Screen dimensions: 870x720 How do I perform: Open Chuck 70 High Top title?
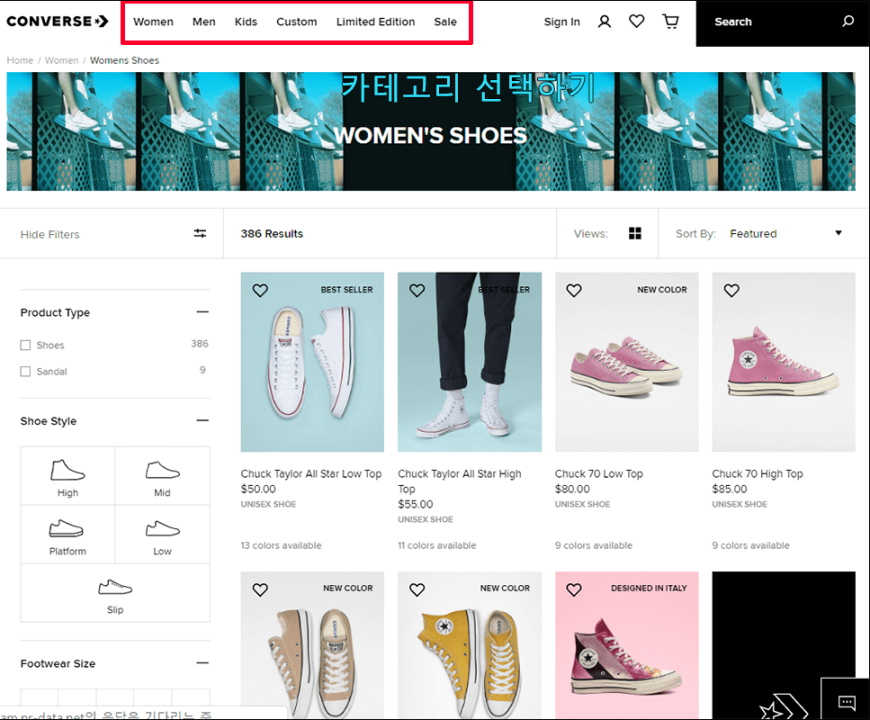pos(757,474)
